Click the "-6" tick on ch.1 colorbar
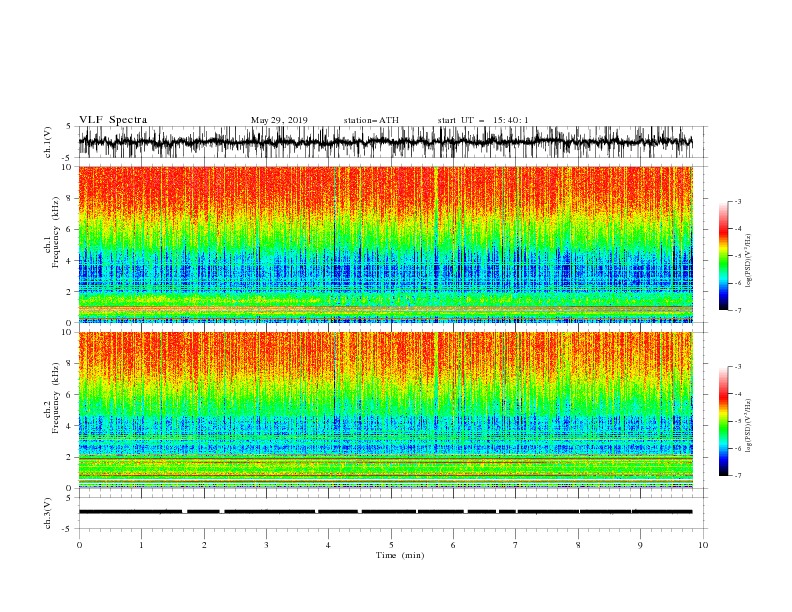 click(x=738, y=283)
